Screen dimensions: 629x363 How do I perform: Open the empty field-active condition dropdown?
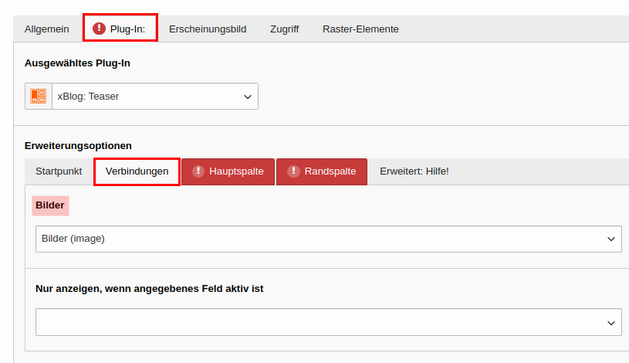point(329,322)
